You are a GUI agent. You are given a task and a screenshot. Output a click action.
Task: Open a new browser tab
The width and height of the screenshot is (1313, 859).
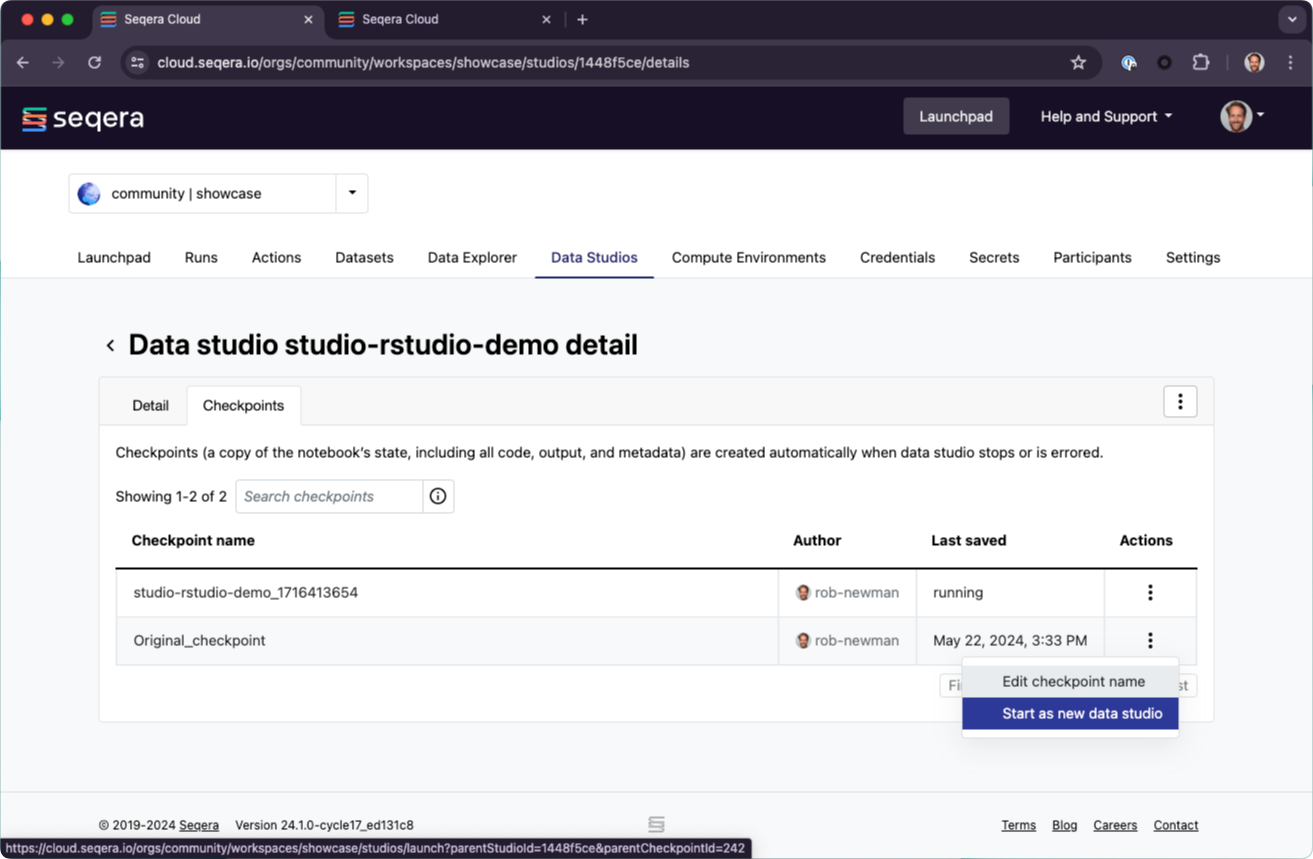click(x=582, y=19)
